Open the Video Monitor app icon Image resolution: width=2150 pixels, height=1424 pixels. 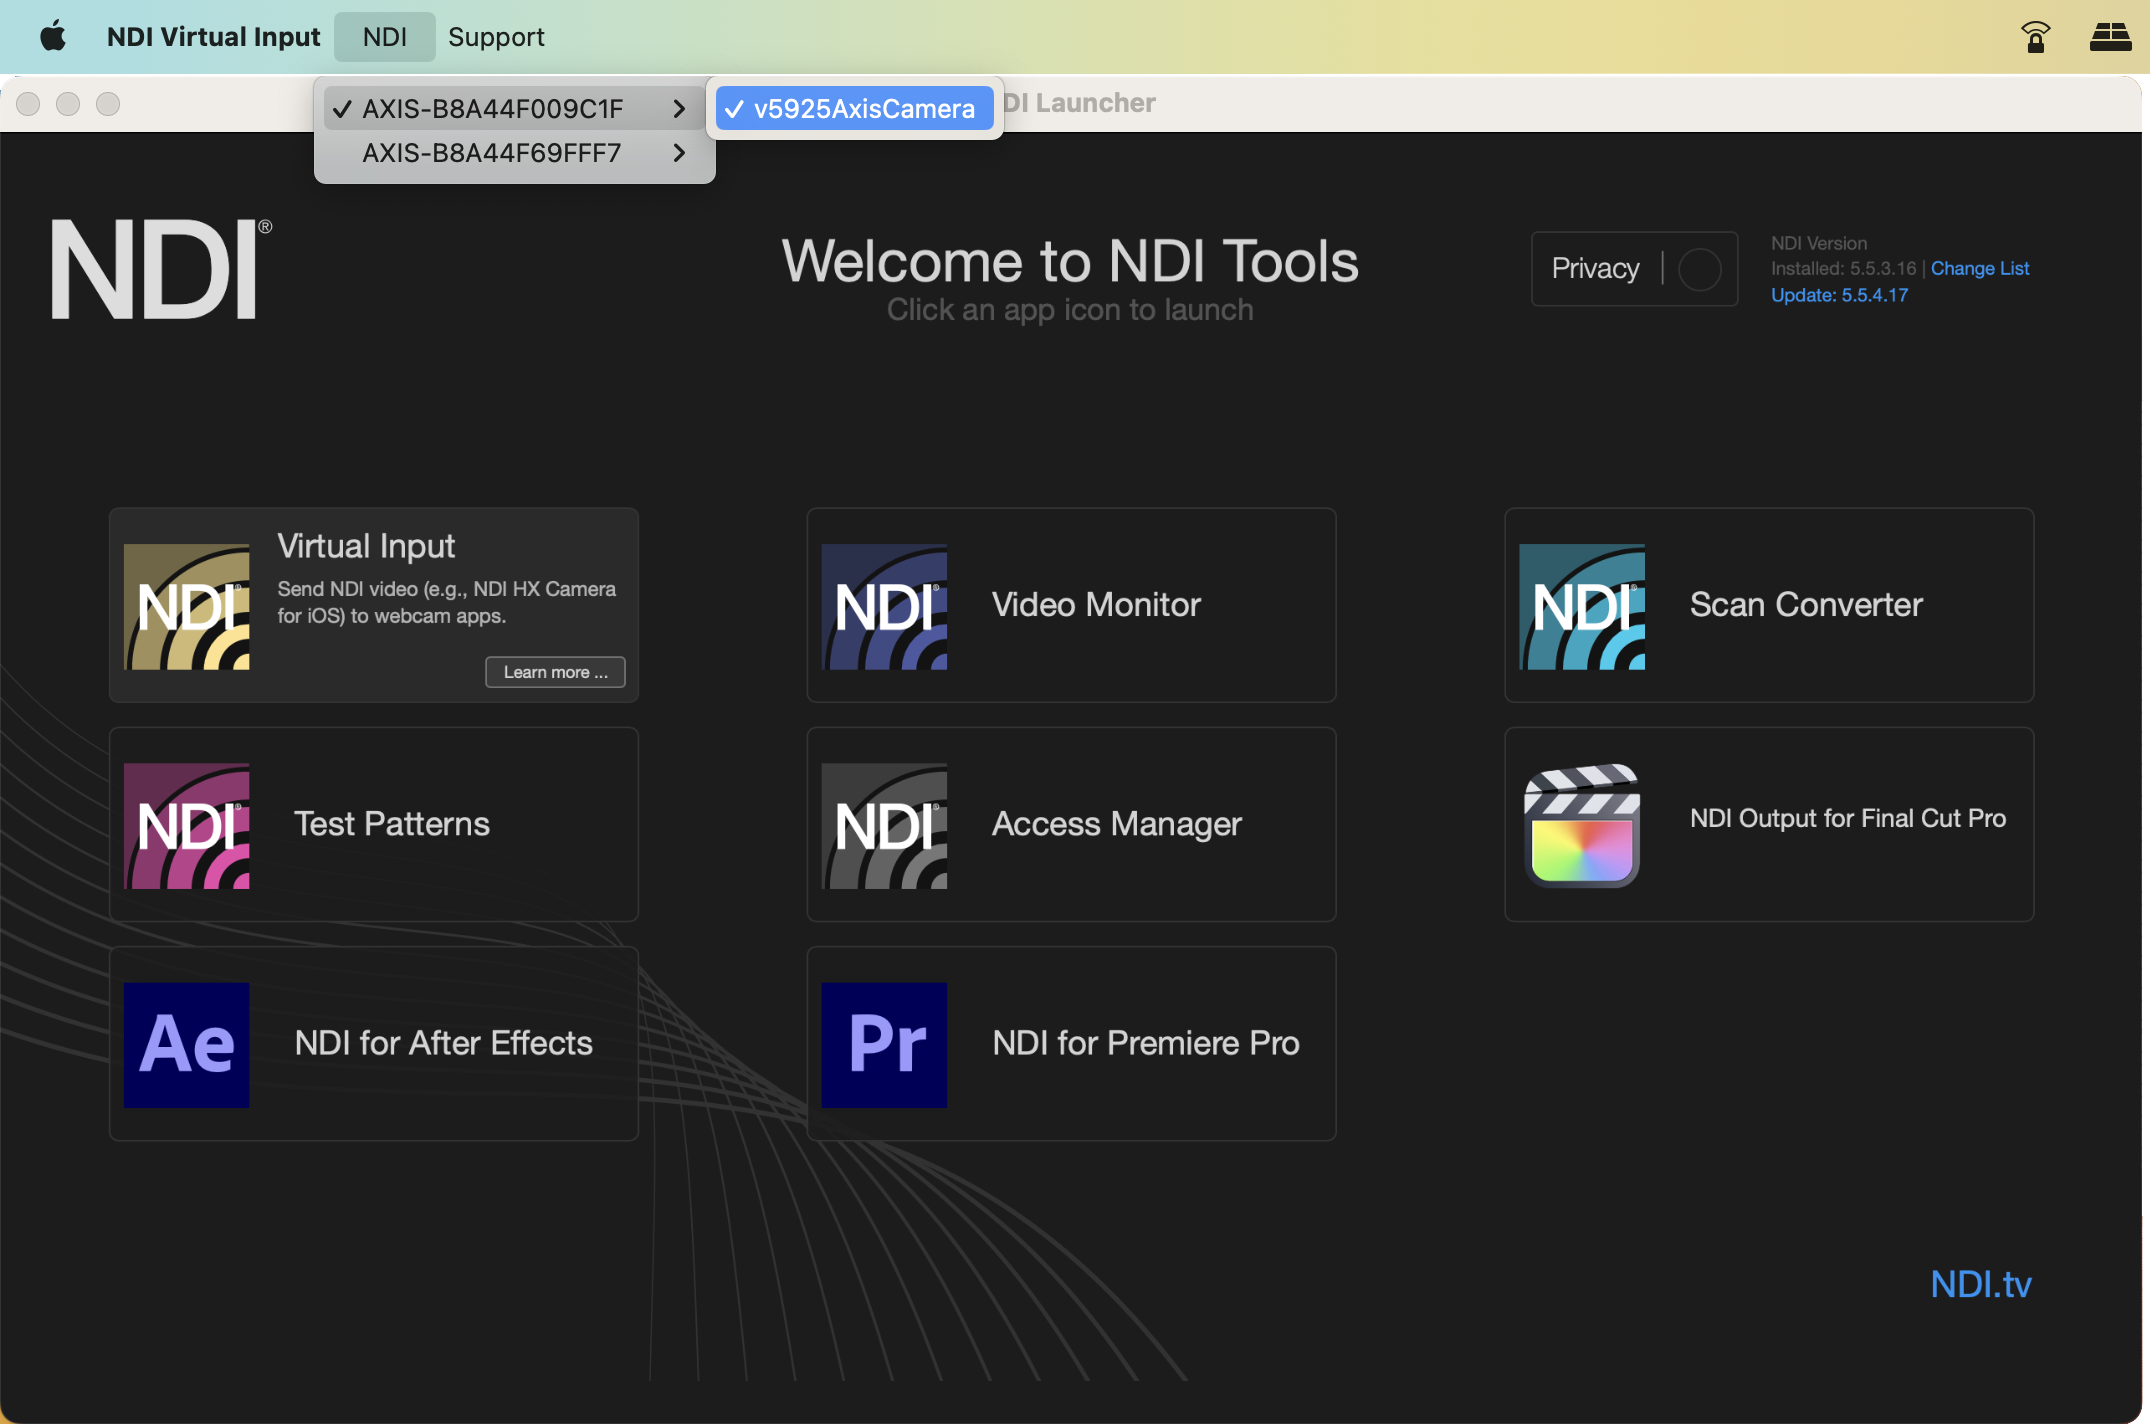pos(884,606)
